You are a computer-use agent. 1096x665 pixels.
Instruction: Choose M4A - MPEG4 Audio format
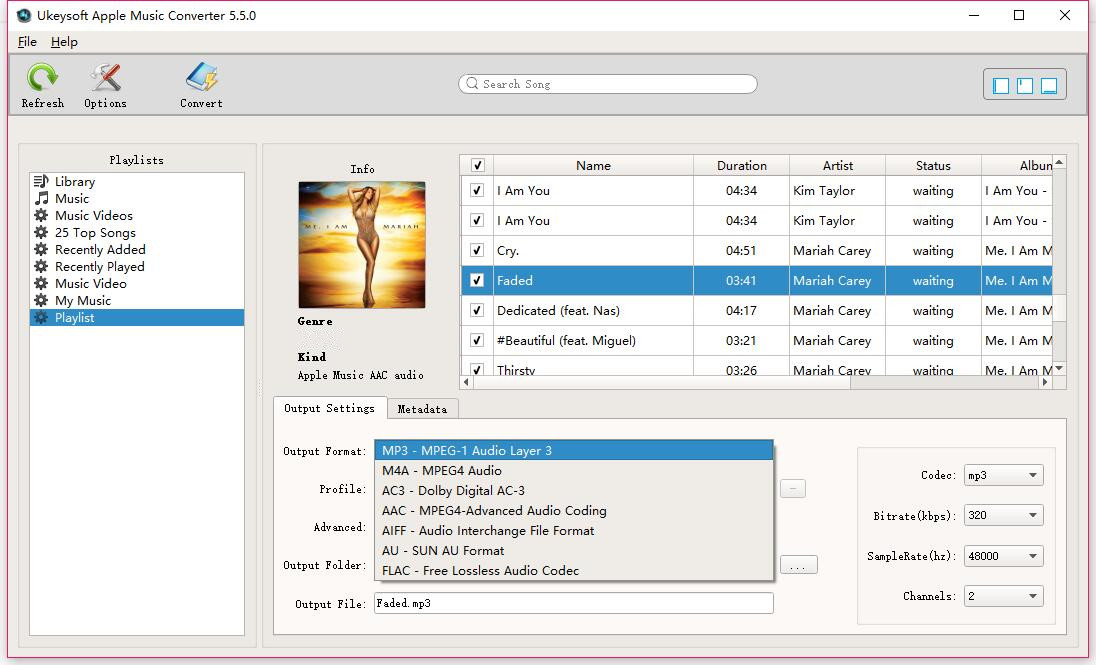pos(574,471)
